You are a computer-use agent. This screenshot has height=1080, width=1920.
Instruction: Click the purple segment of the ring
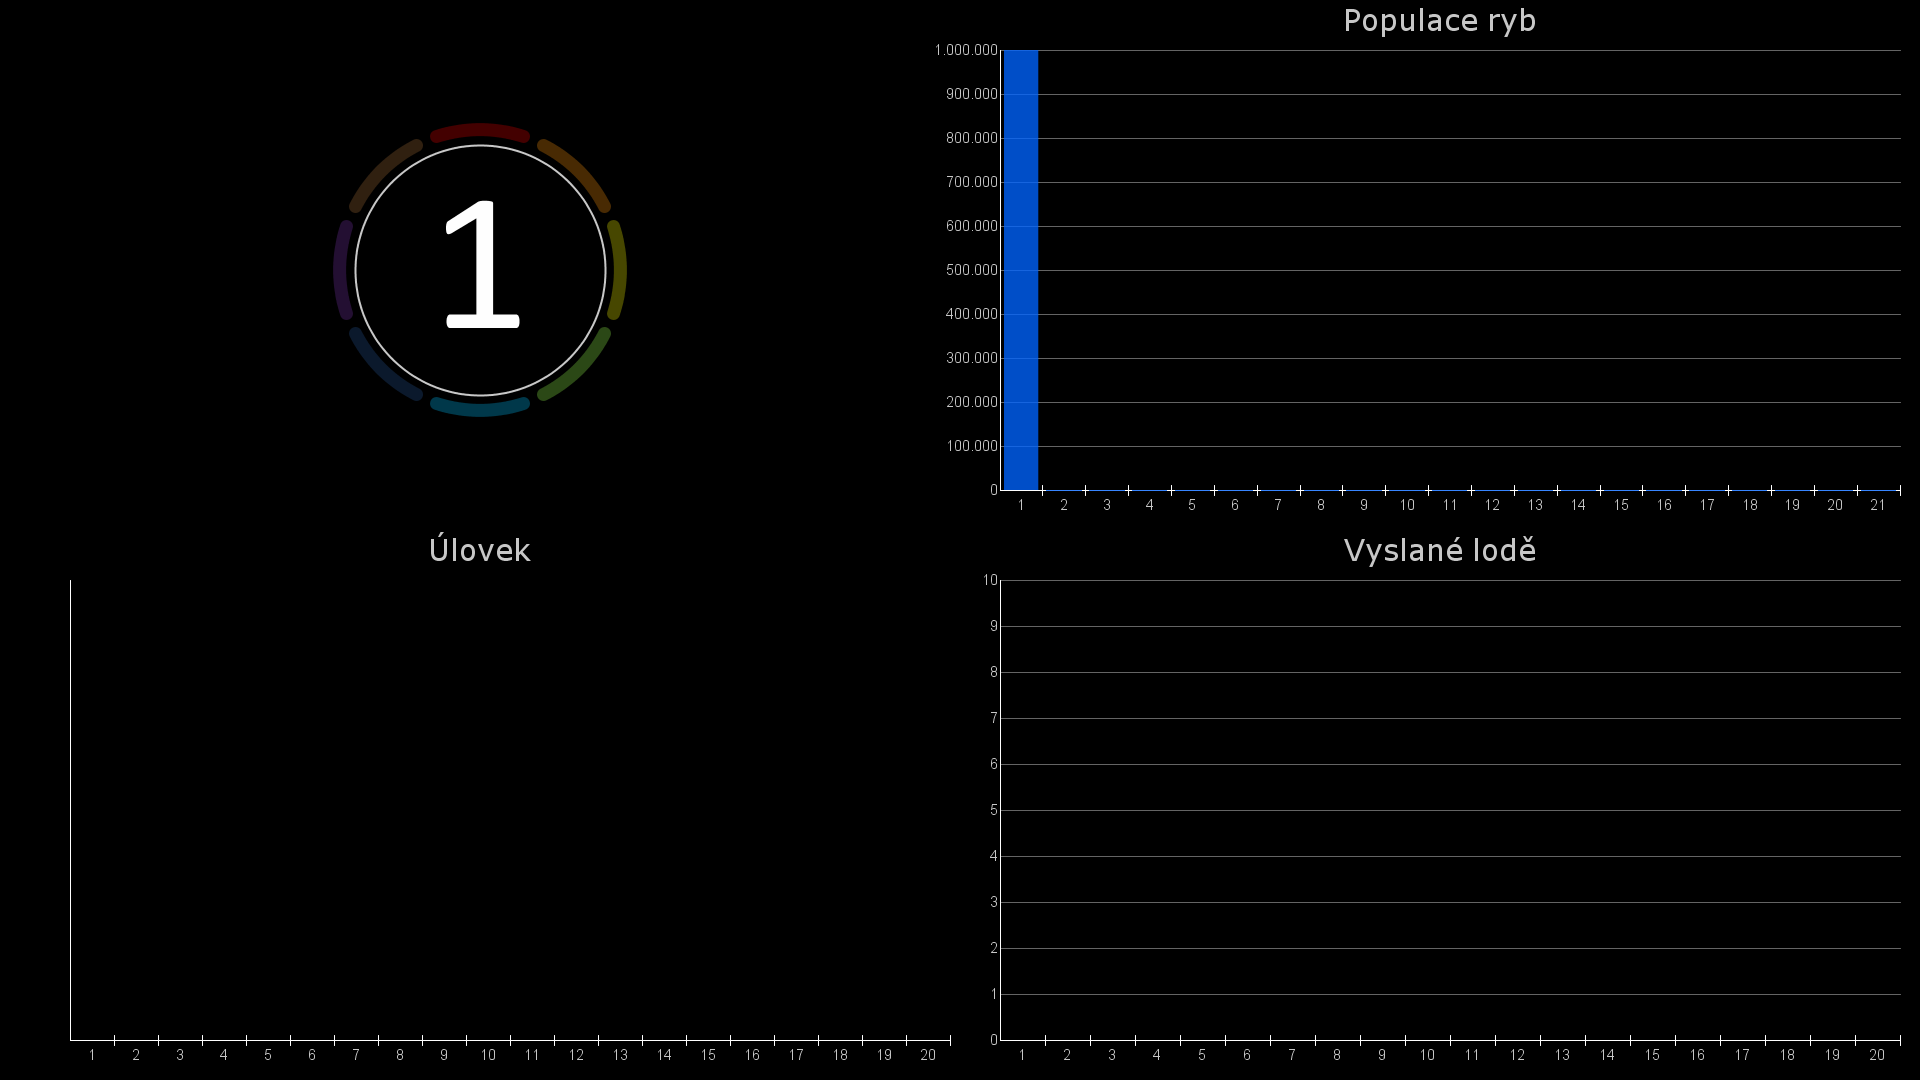(342, 270)
